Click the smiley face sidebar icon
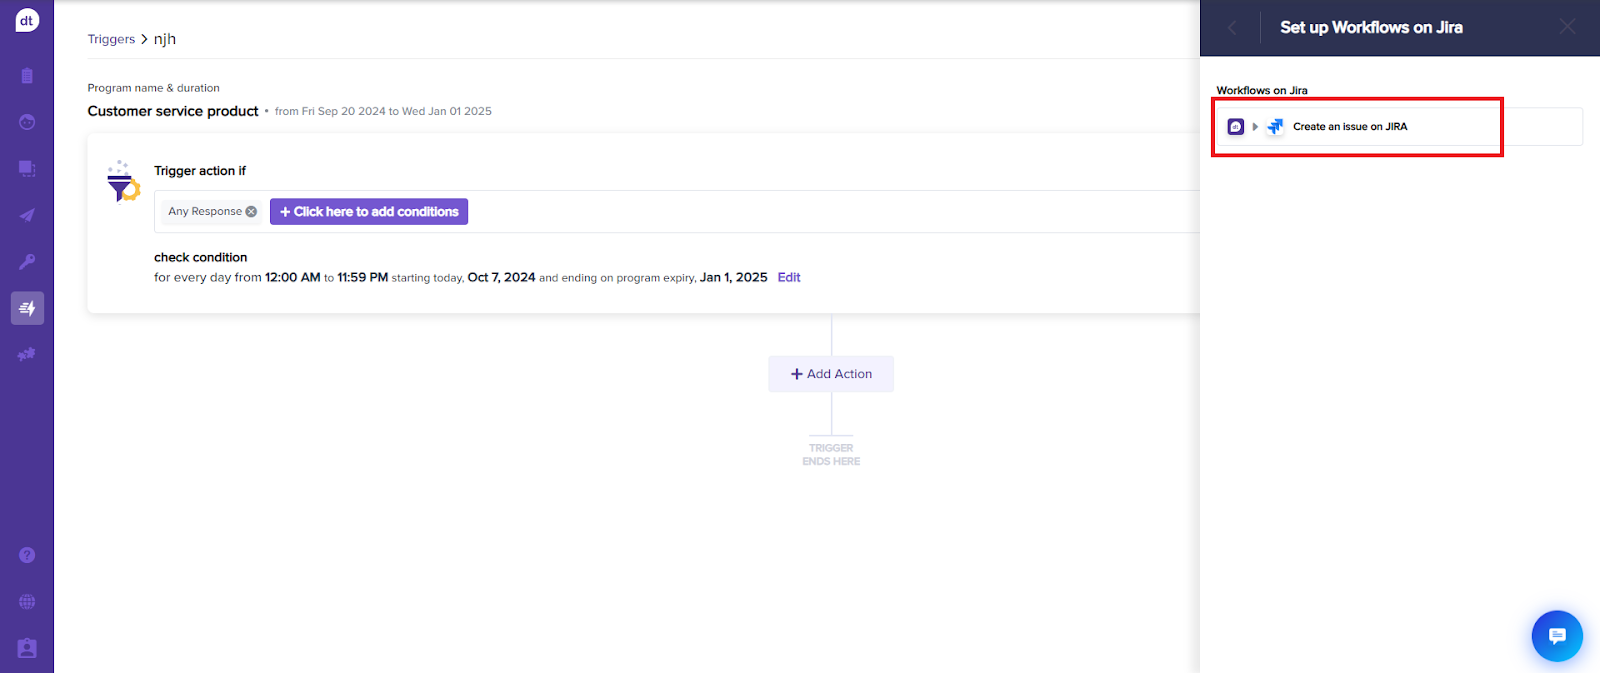The width and height of the screenshot is (1600, 673). coord(27,122)
